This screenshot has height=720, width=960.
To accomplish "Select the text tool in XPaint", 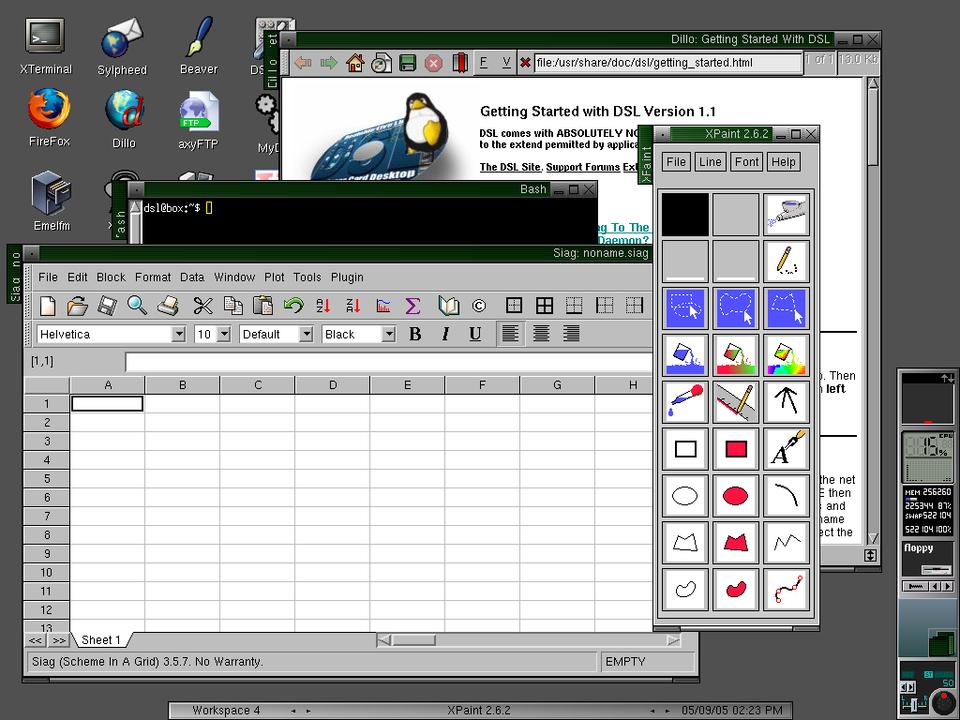I will [786, 449].
